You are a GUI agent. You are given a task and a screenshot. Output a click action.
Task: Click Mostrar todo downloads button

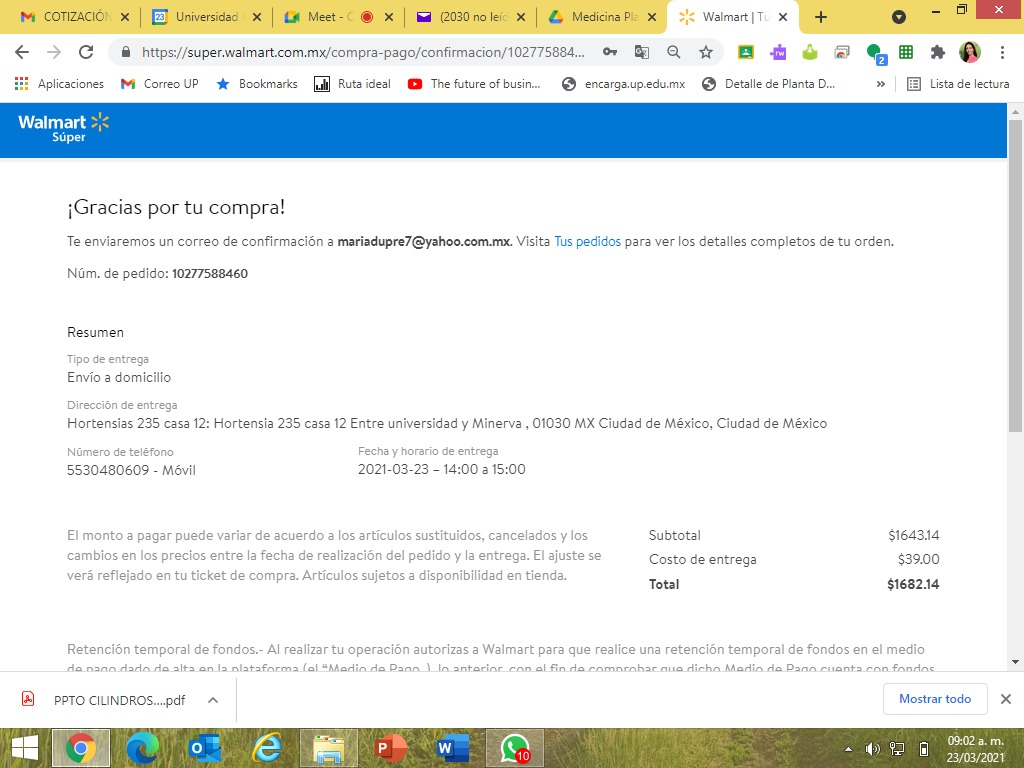coord(935,699)
